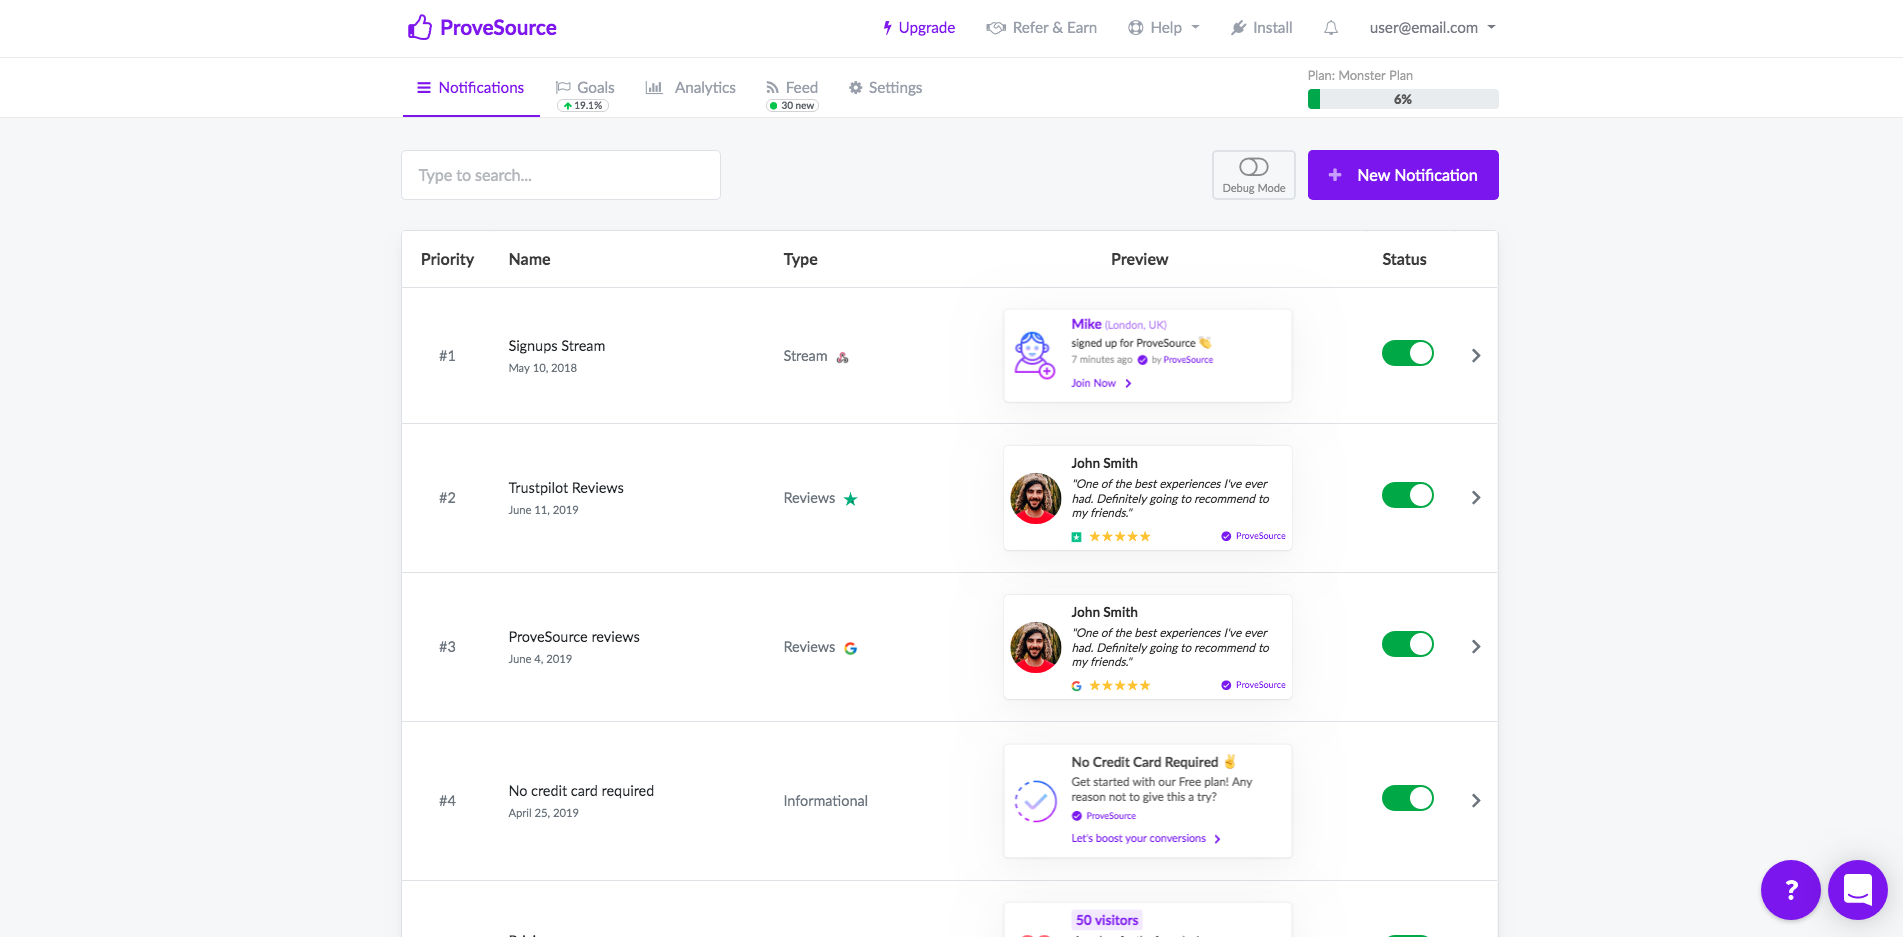Click the No credit card required name

[581, 791]
